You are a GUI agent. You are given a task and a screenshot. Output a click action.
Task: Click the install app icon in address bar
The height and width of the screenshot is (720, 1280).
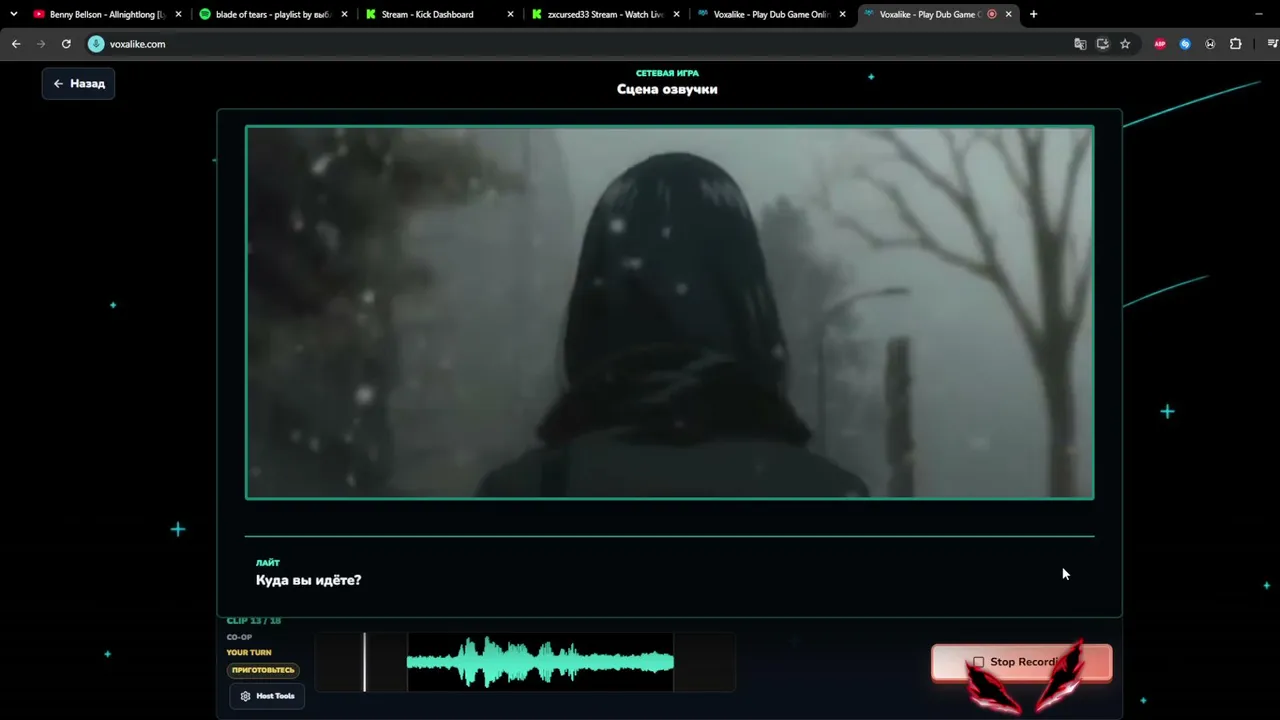click(x=1103, y=44)
